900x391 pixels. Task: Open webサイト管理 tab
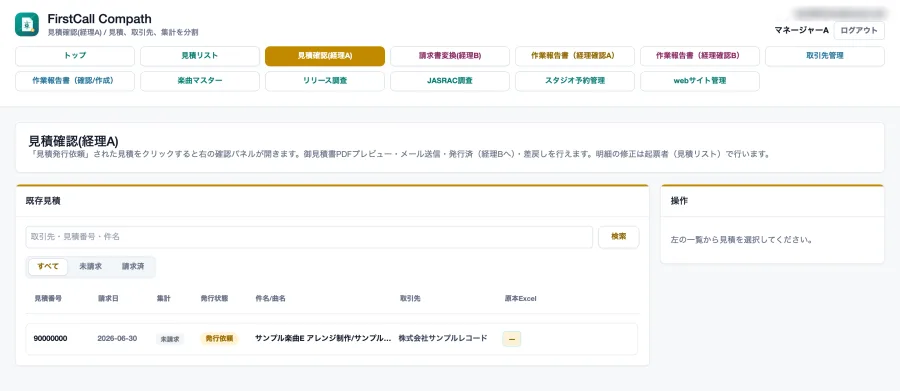pyautogui.click(x=700, y=81)
